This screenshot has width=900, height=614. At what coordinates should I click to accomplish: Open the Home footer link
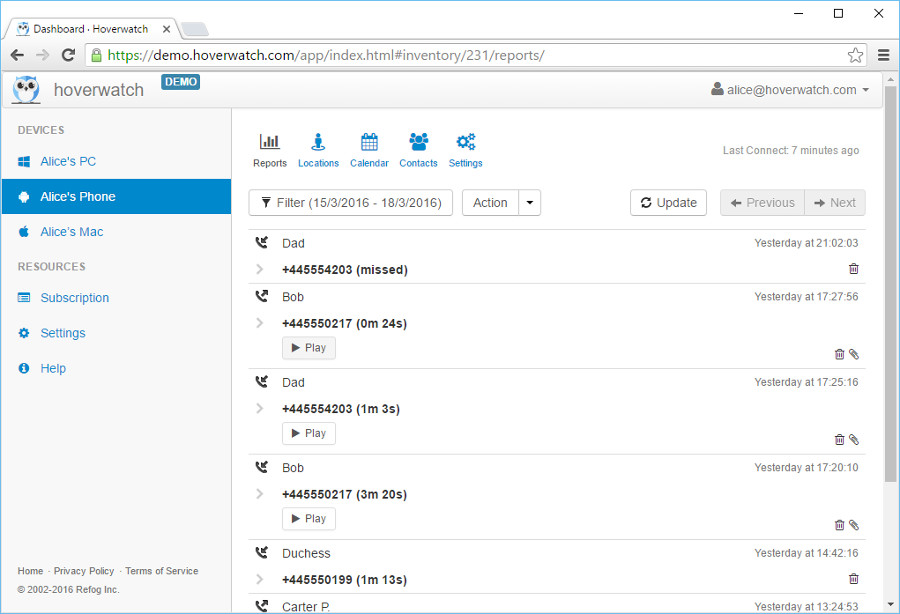coord(30,571)
